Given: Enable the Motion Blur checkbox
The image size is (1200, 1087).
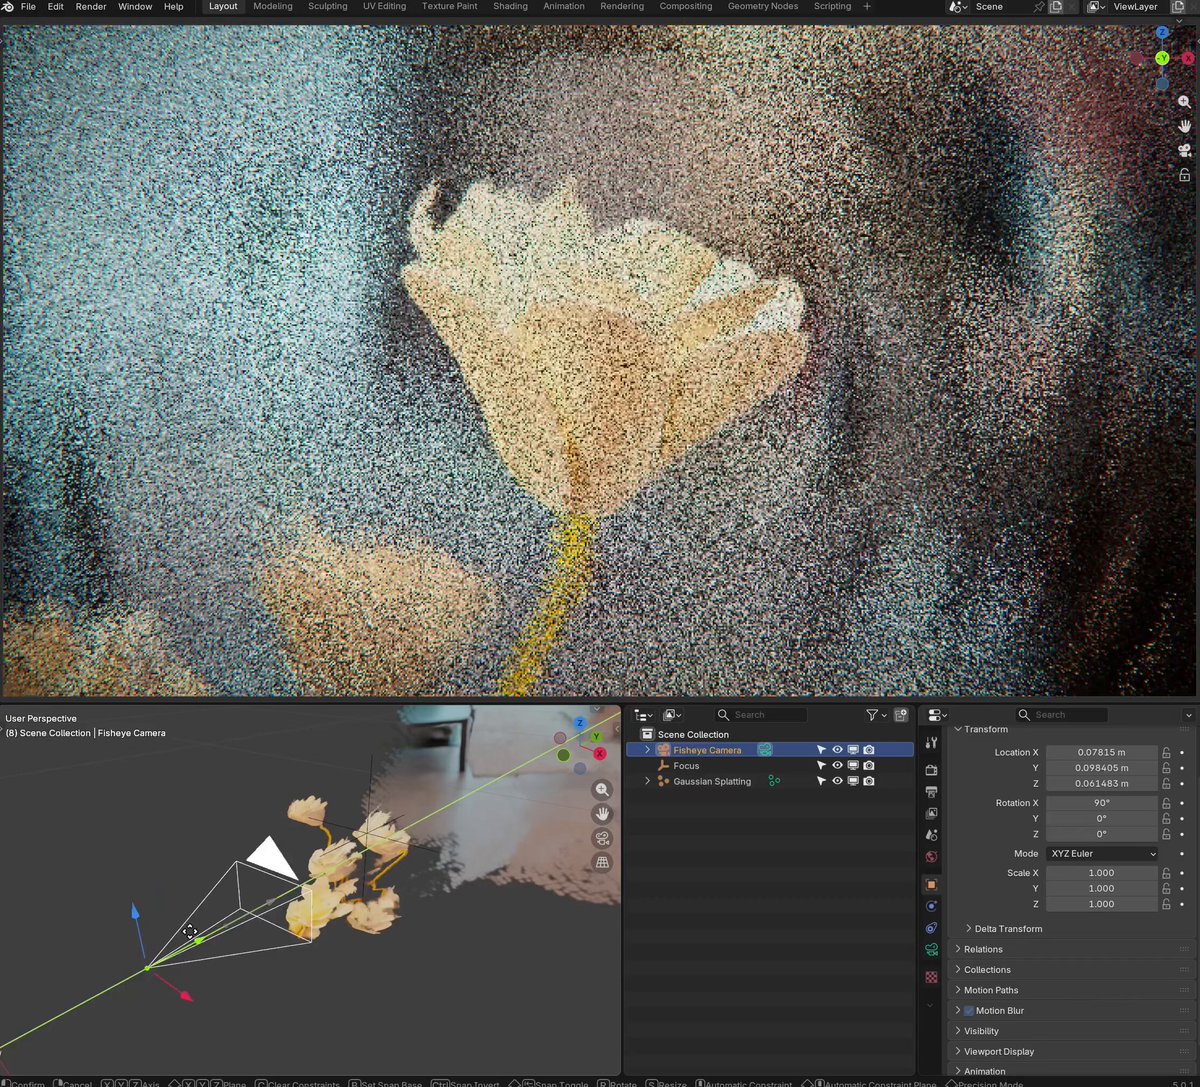Looking at the screenshot, I should 968,1011.
